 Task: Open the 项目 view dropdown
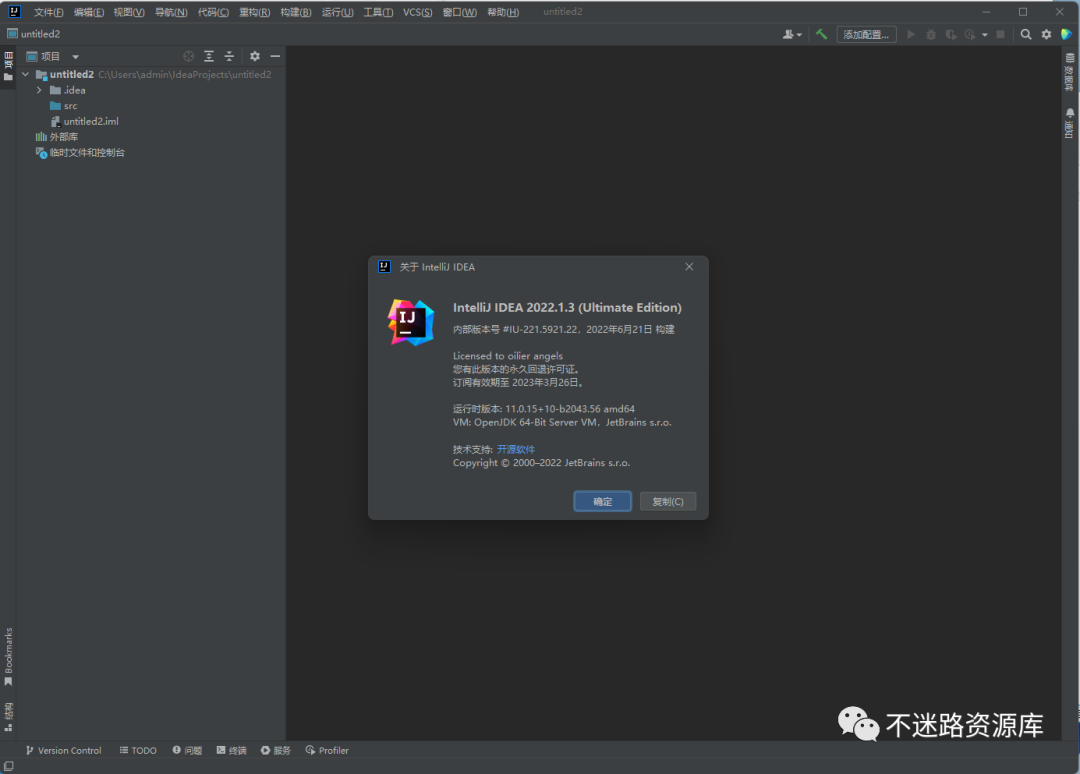click(75, 57)
